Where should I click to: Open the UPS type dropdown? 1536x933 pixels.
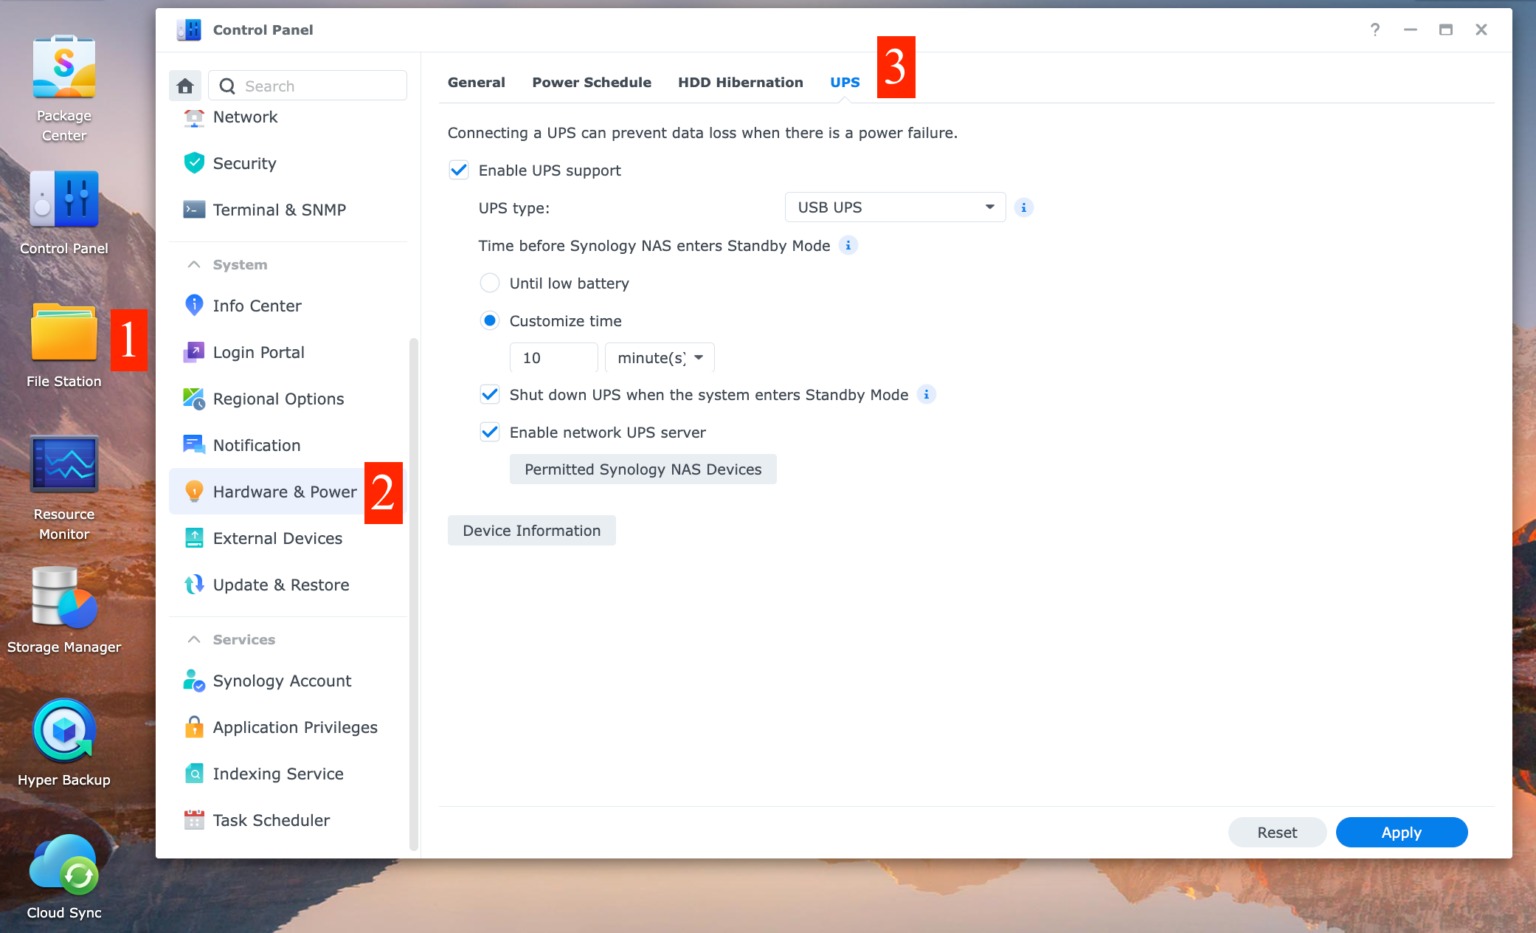coord(895,207)
